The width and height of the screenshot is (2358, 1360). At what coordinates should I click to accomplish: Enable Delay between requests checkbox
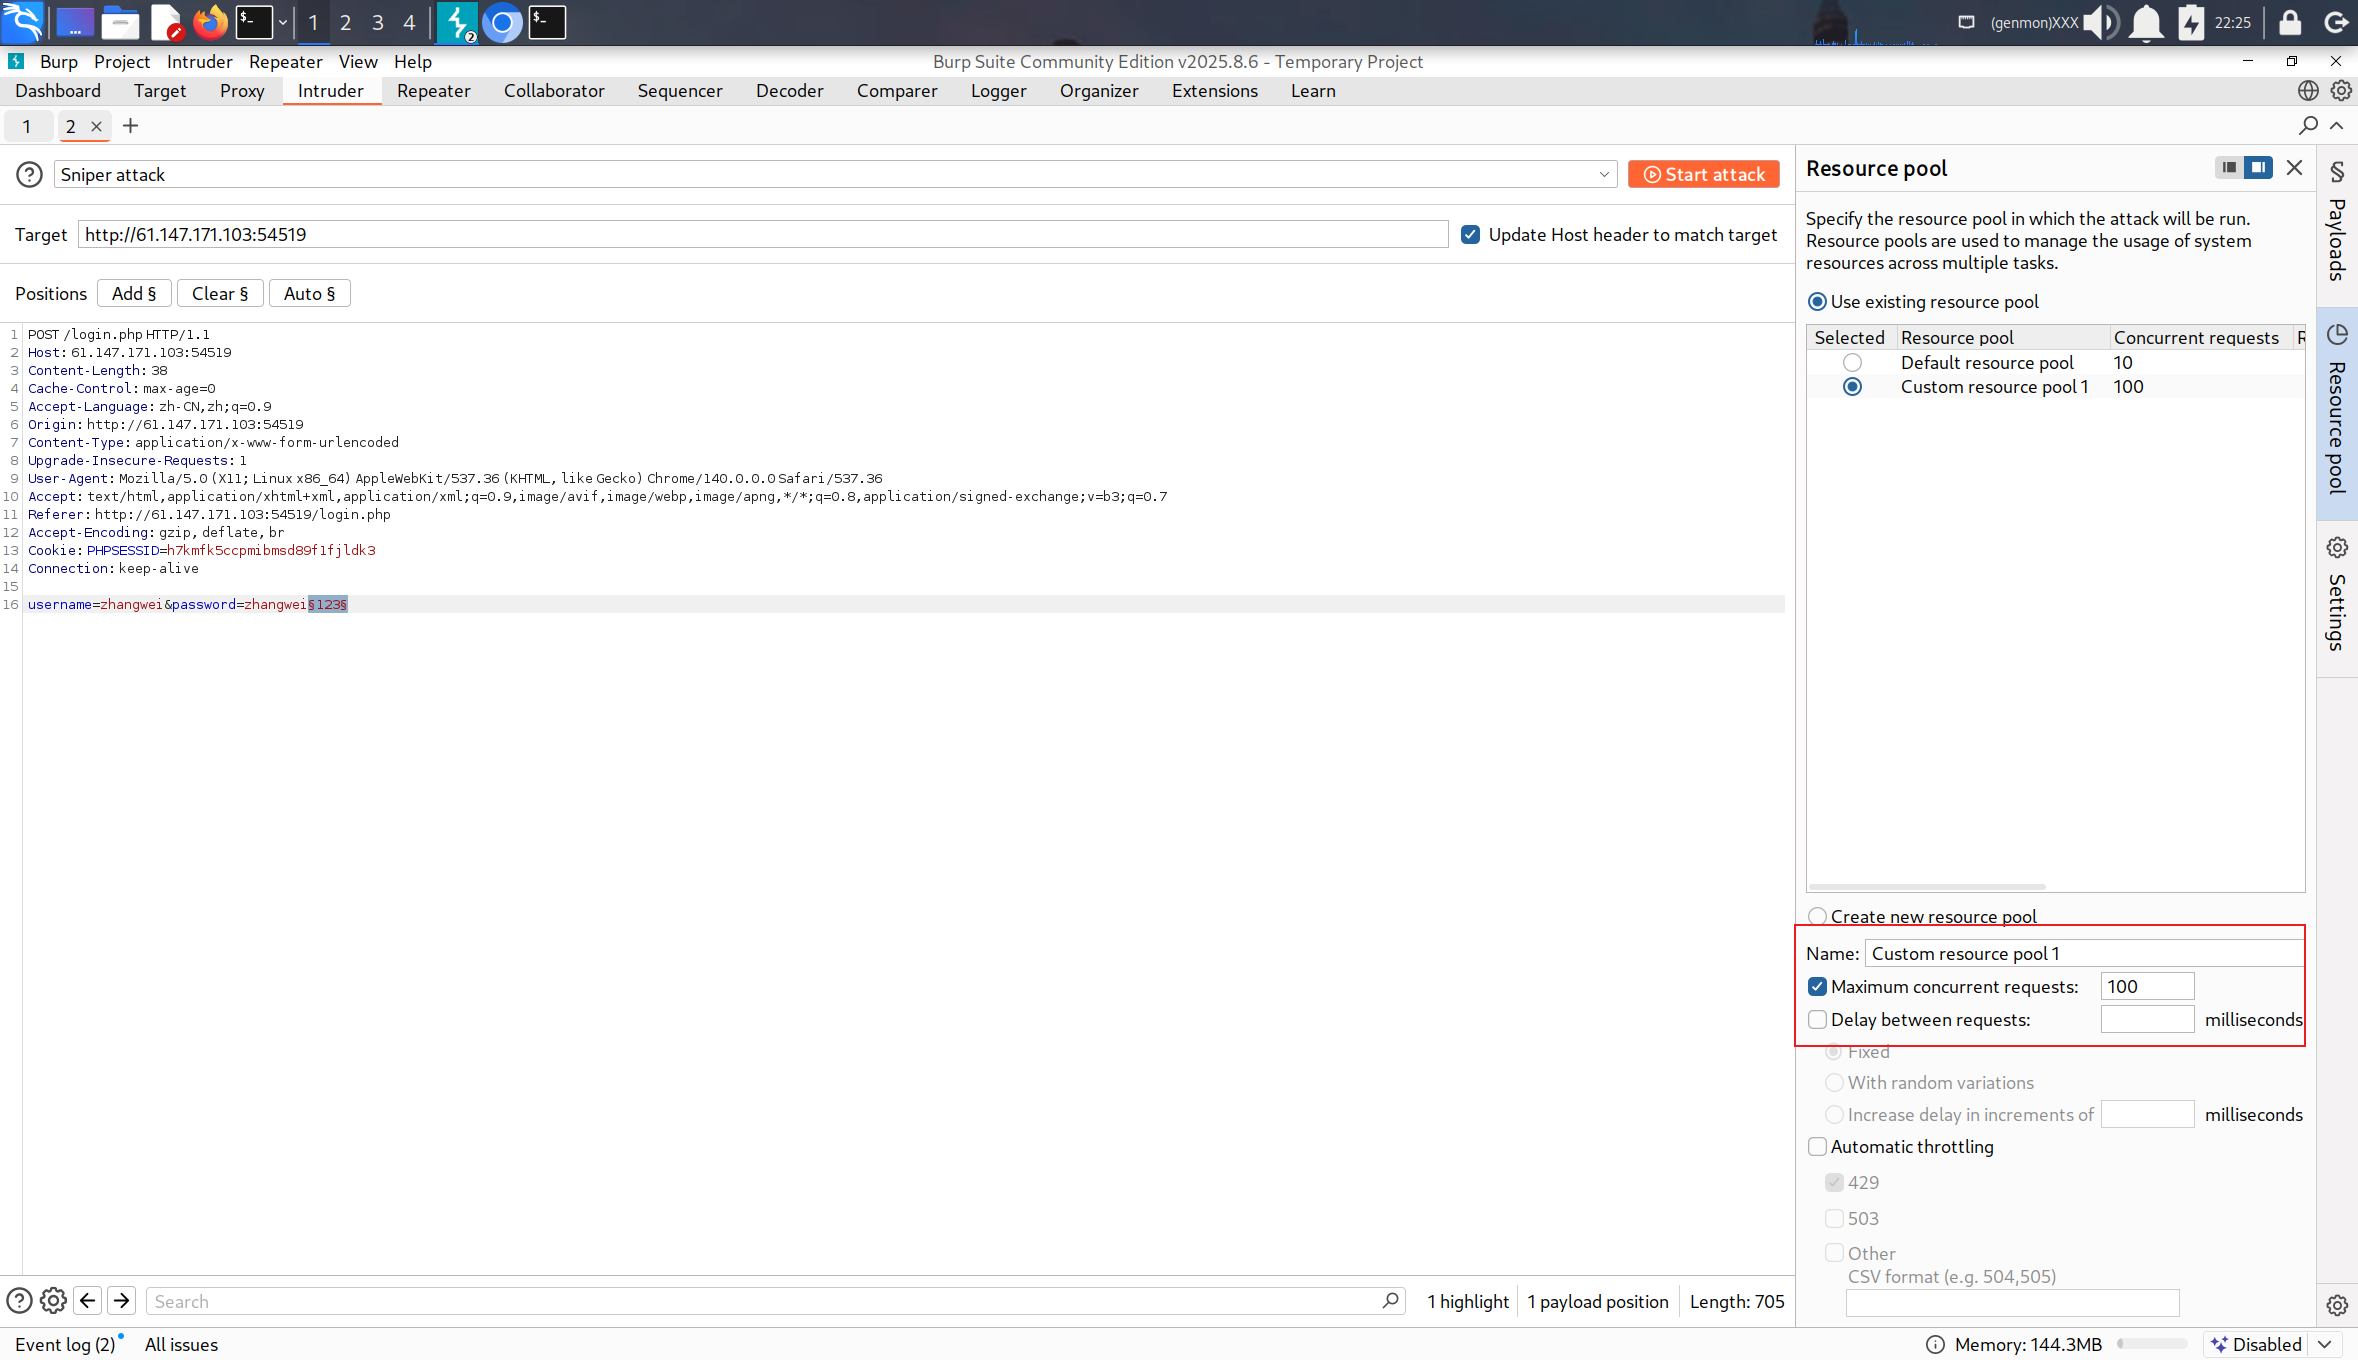point(1817,1020)
